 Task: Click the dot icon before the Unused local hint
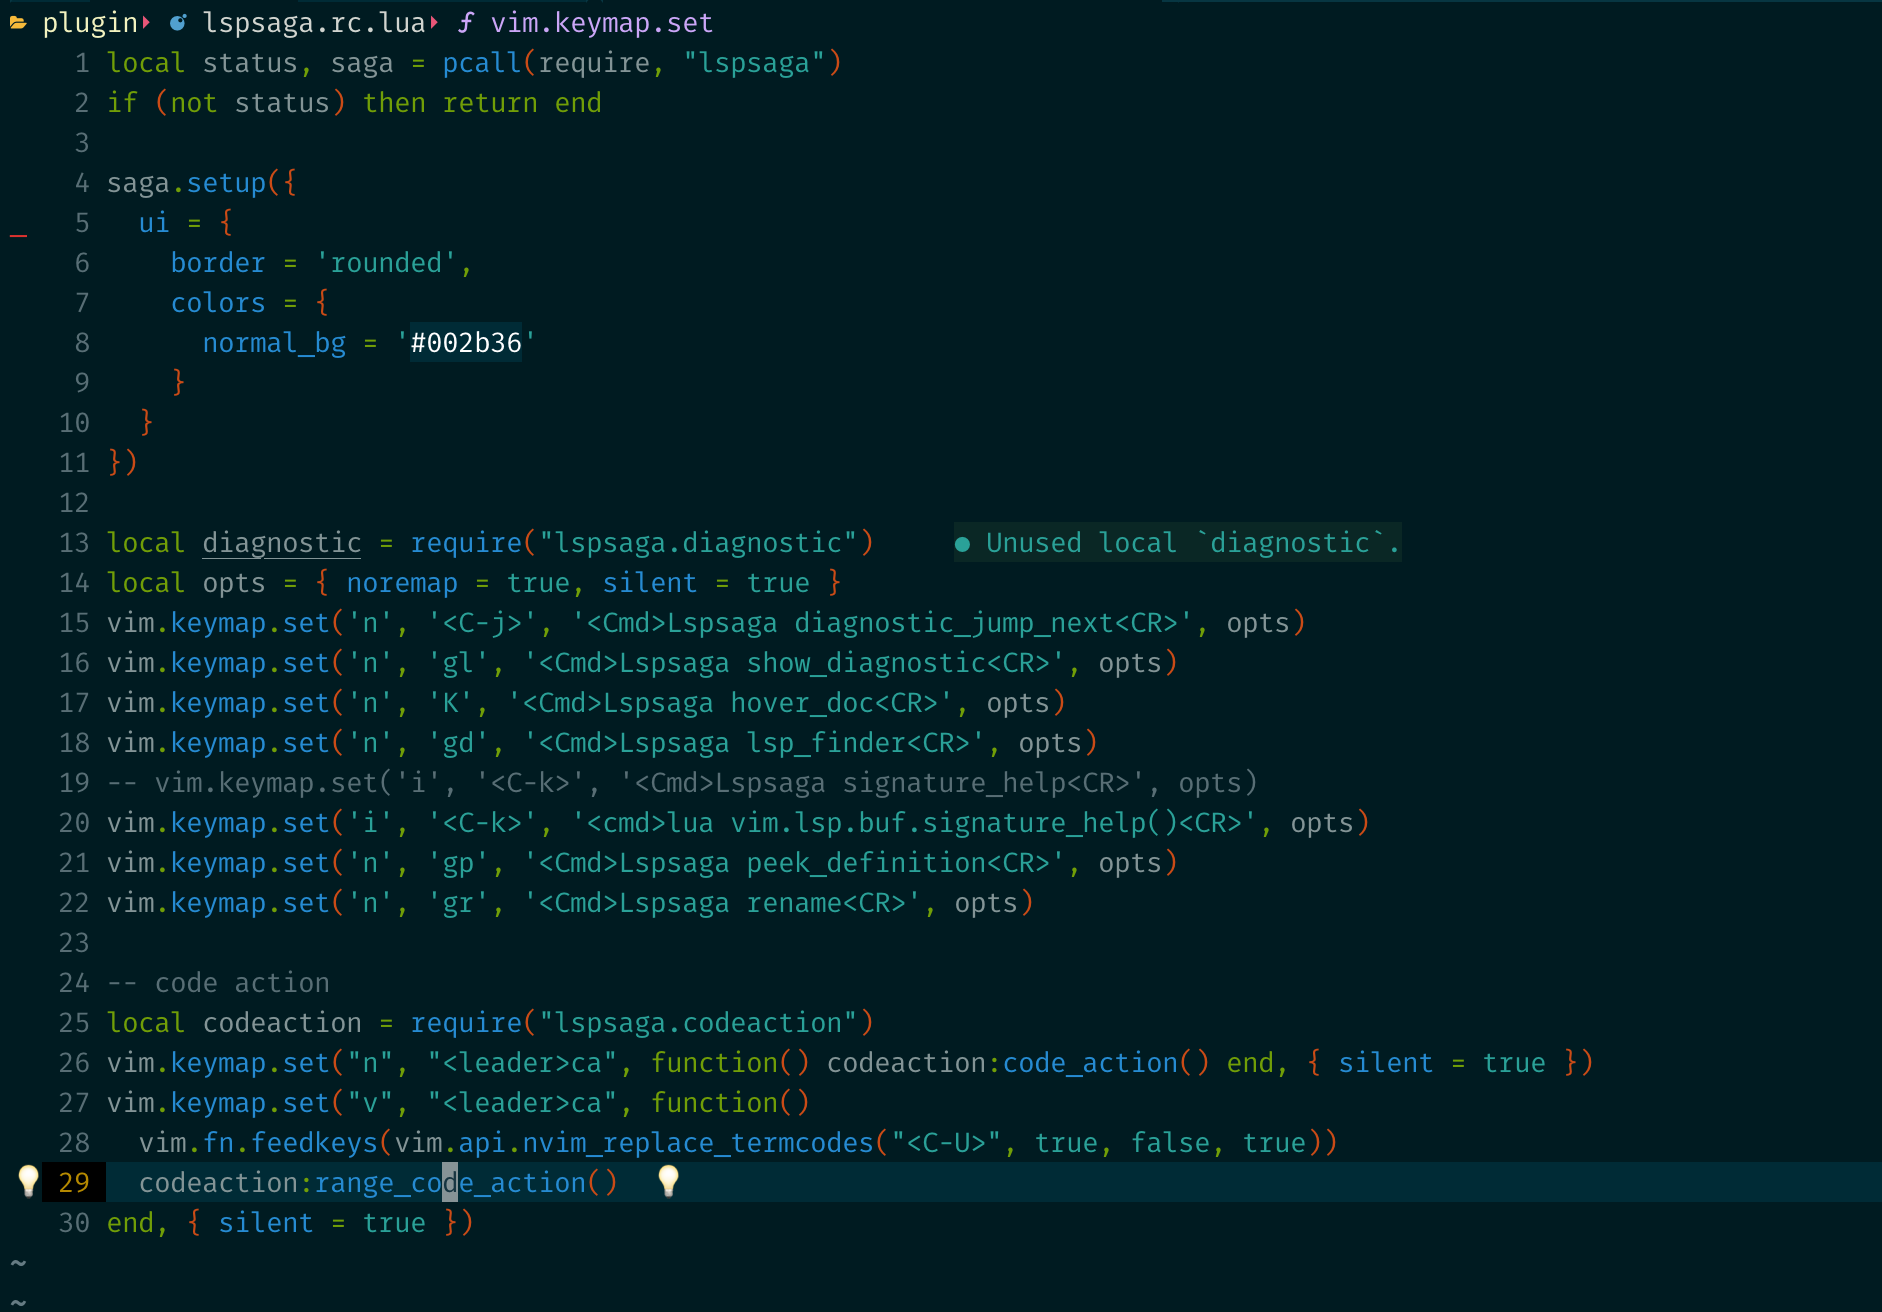pos(963,543)
